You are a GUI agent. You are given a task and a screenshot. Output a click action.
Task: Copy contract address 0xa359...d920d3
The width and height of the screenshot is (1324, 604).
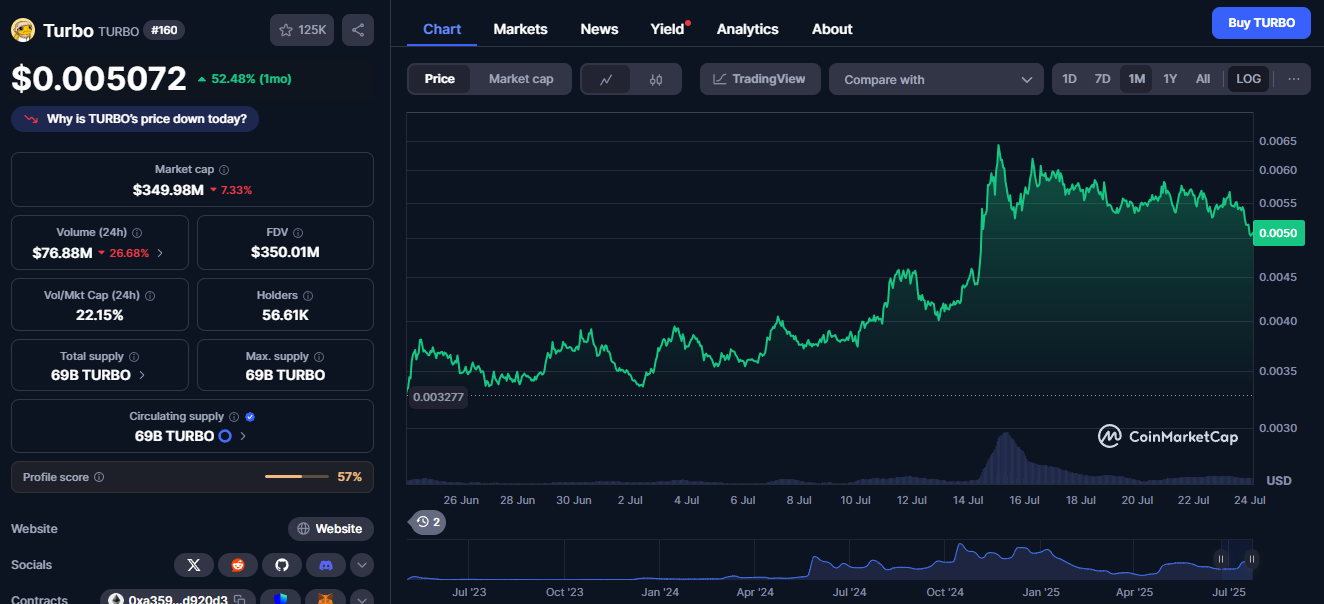pyautogui.click(x=240, y=600)
